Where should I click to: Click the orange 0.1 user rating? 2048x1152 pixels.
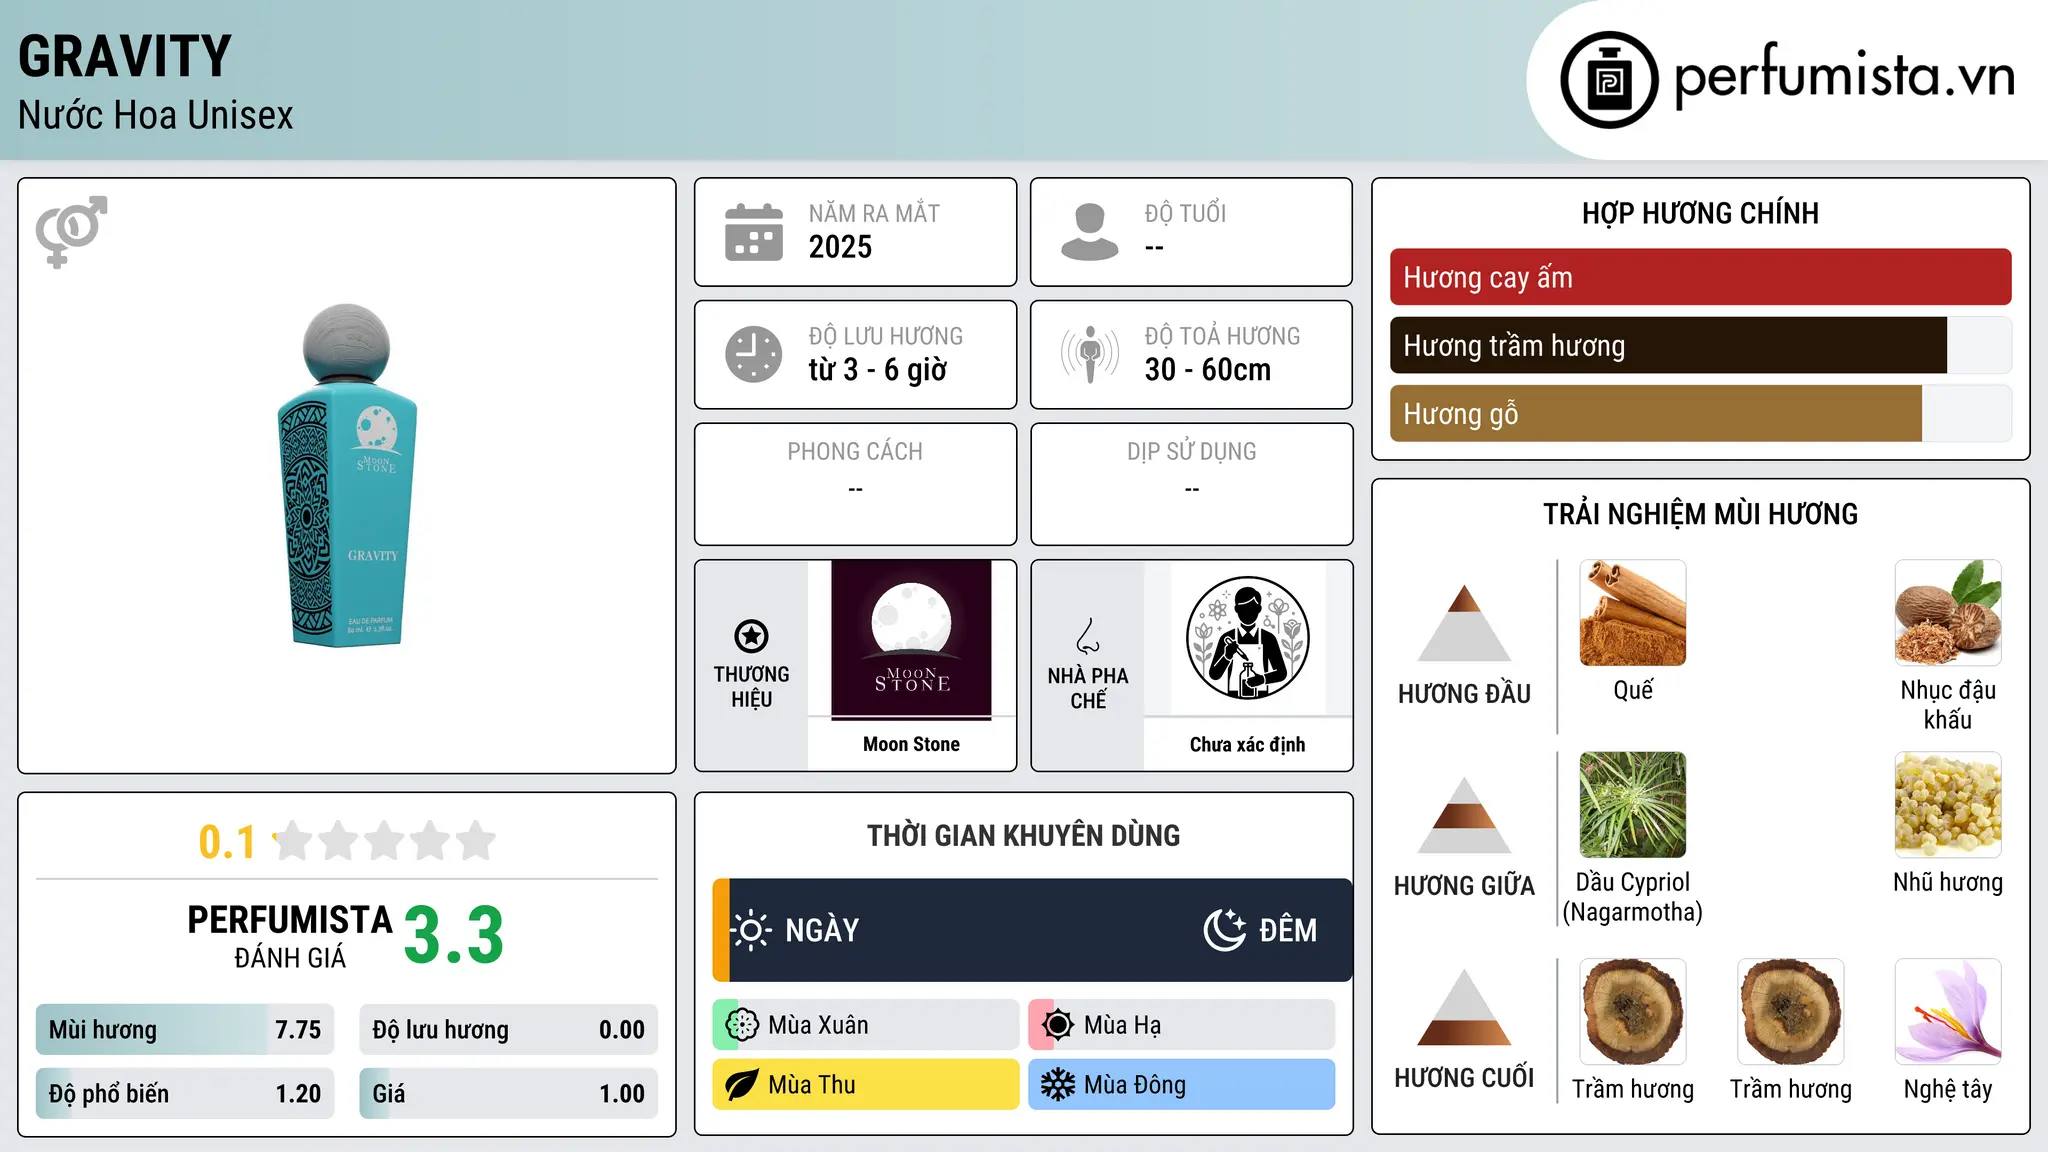(227, 842)
